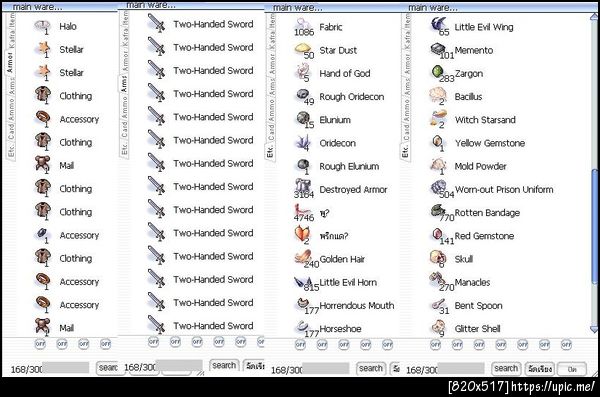This screenshot has height=397, width=600.
Task: Click the "Destroyed Armor" label
Action: (x=353, y=190)
